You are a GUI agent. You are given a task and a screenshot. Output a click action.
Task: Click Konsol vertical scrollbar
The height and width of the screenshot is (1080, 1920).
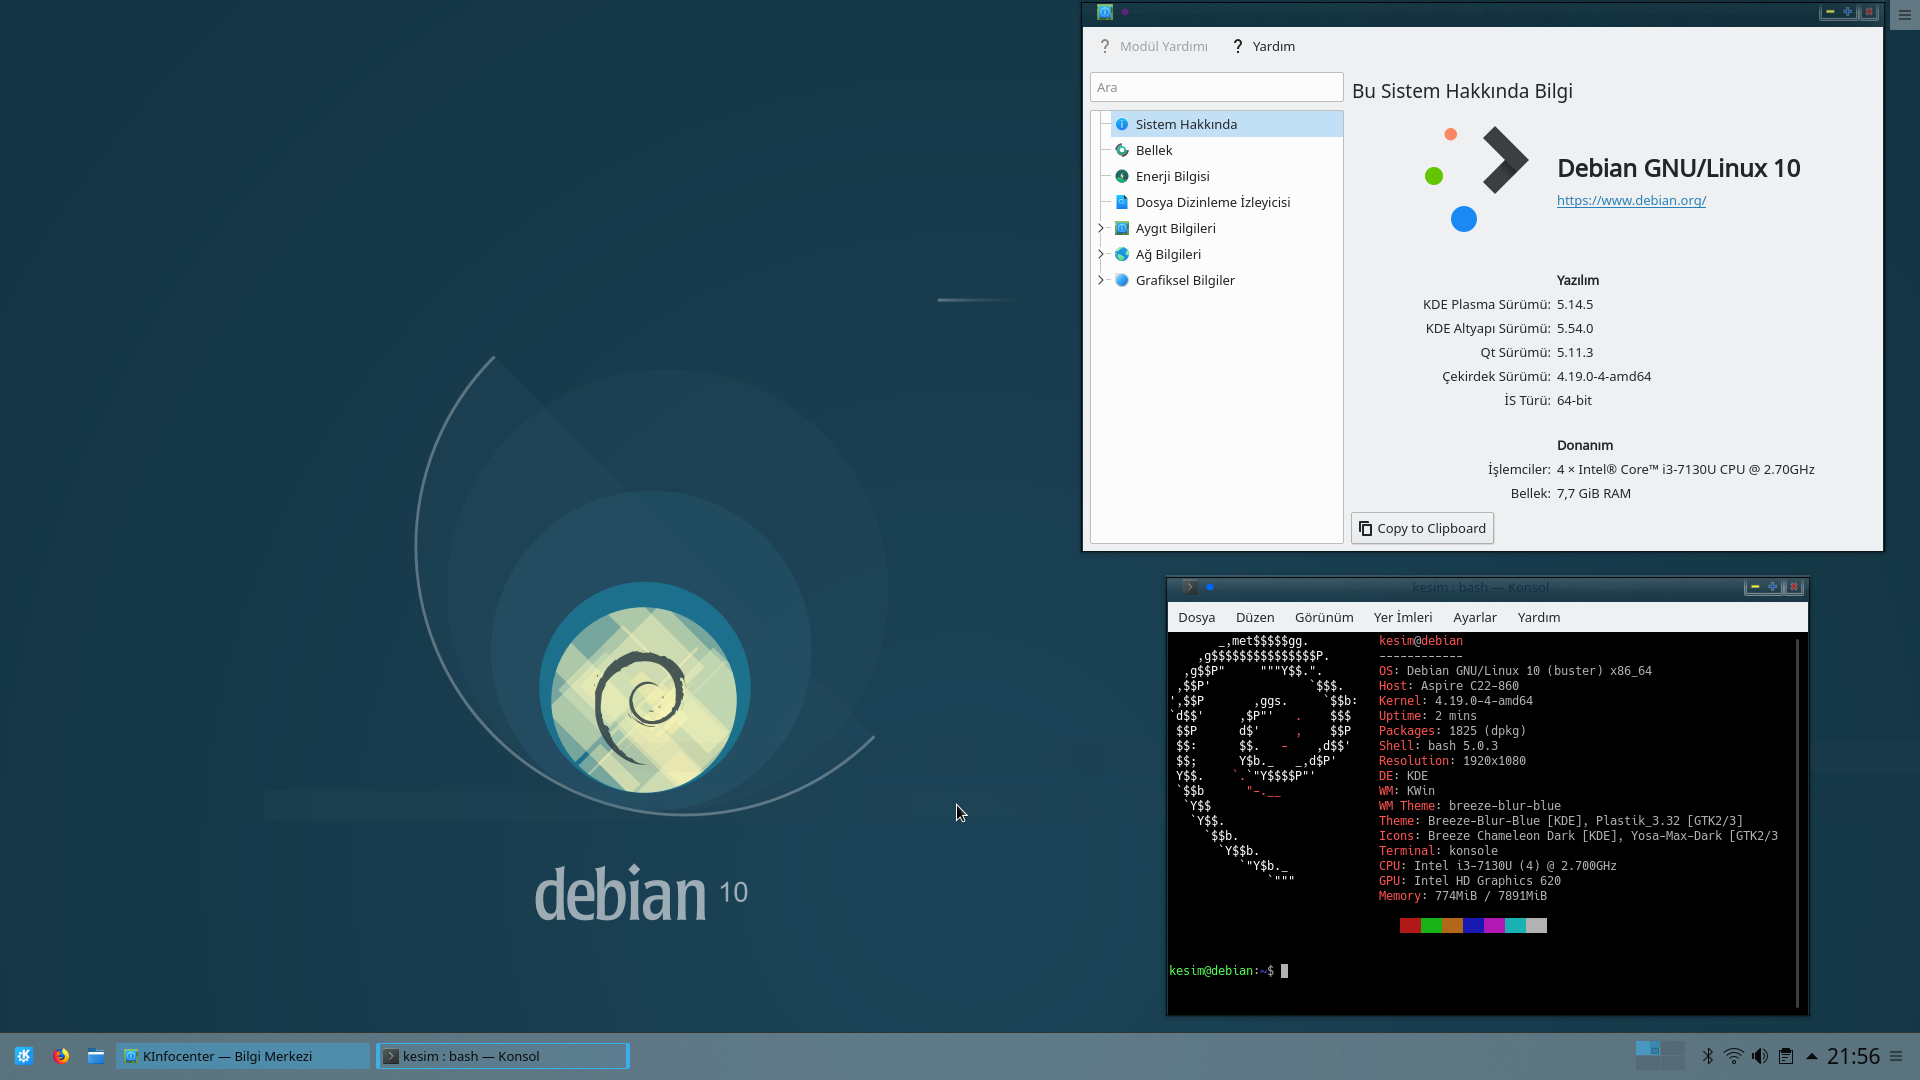(1798, 823)
